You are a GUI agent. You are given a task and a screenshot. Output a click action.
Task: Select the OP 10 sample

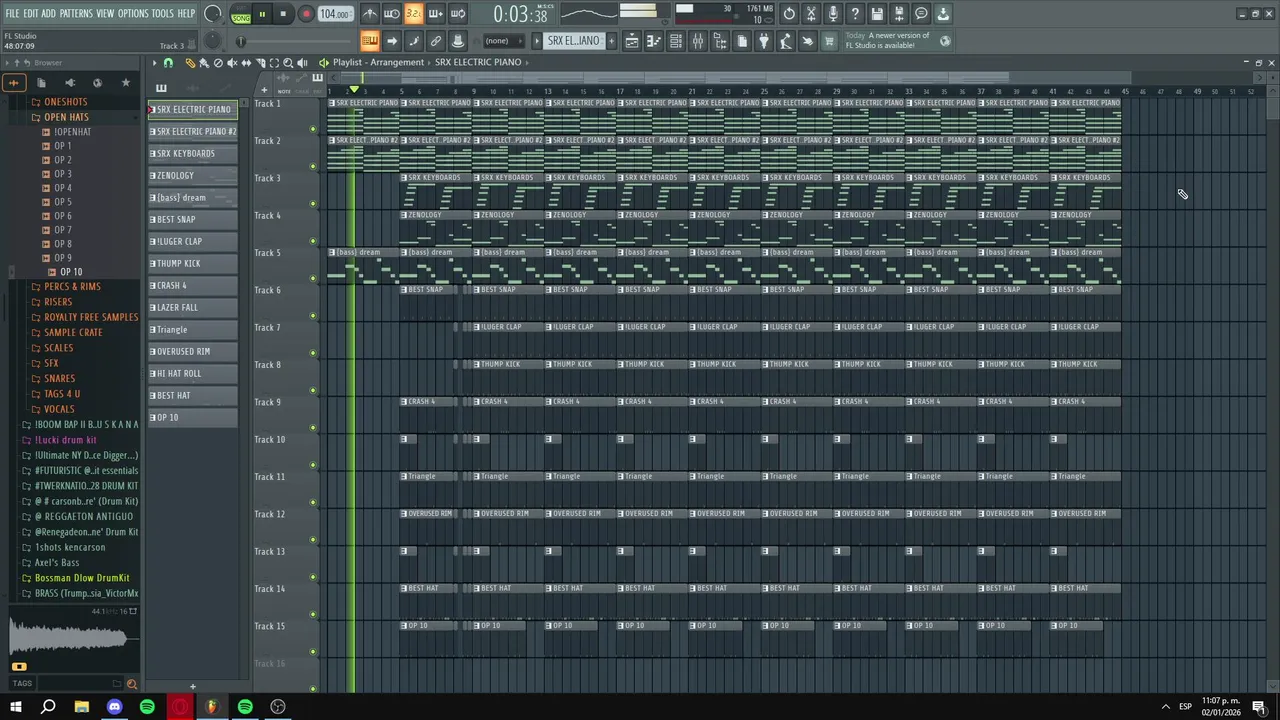point(71,272)
